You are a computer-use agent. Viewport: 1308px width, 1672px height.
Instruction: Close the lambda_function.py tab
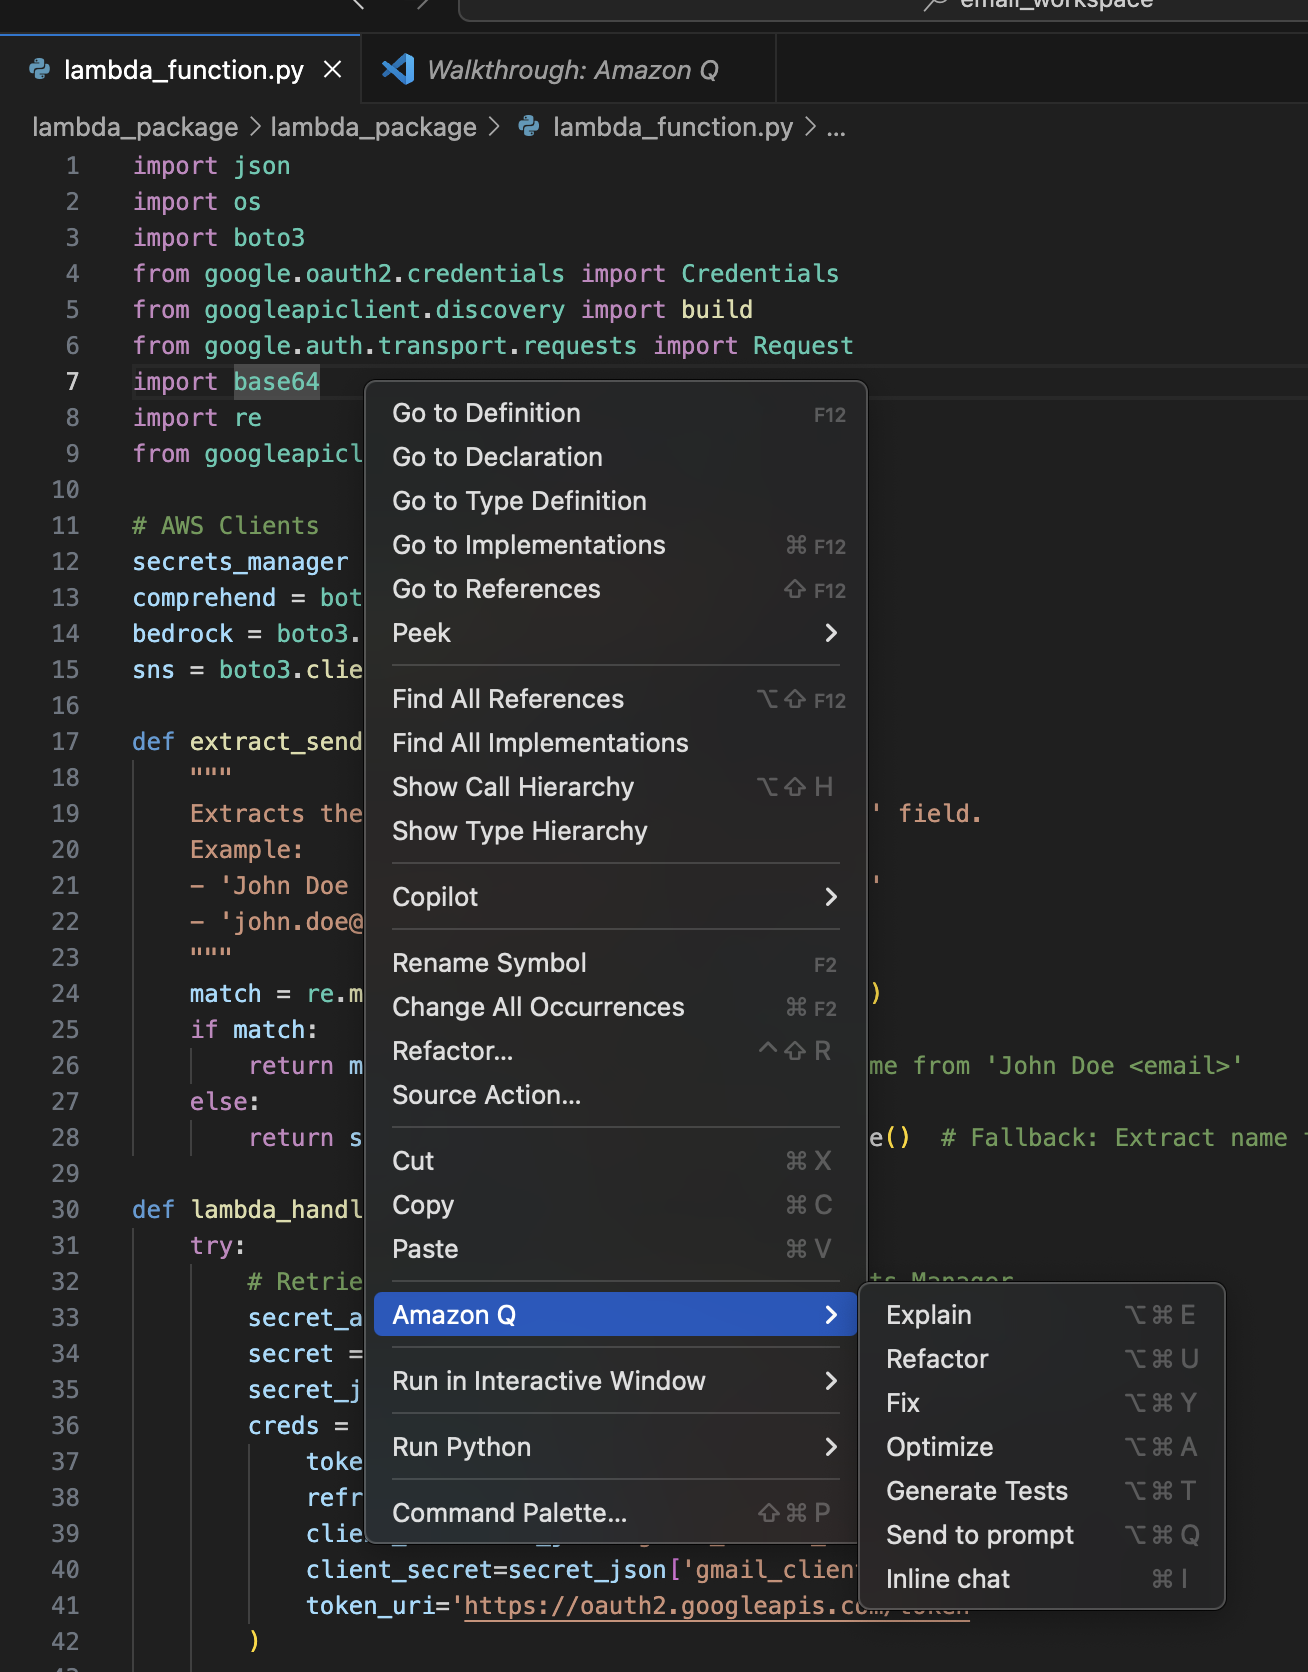pyautogui.click(x=333, y=70)
